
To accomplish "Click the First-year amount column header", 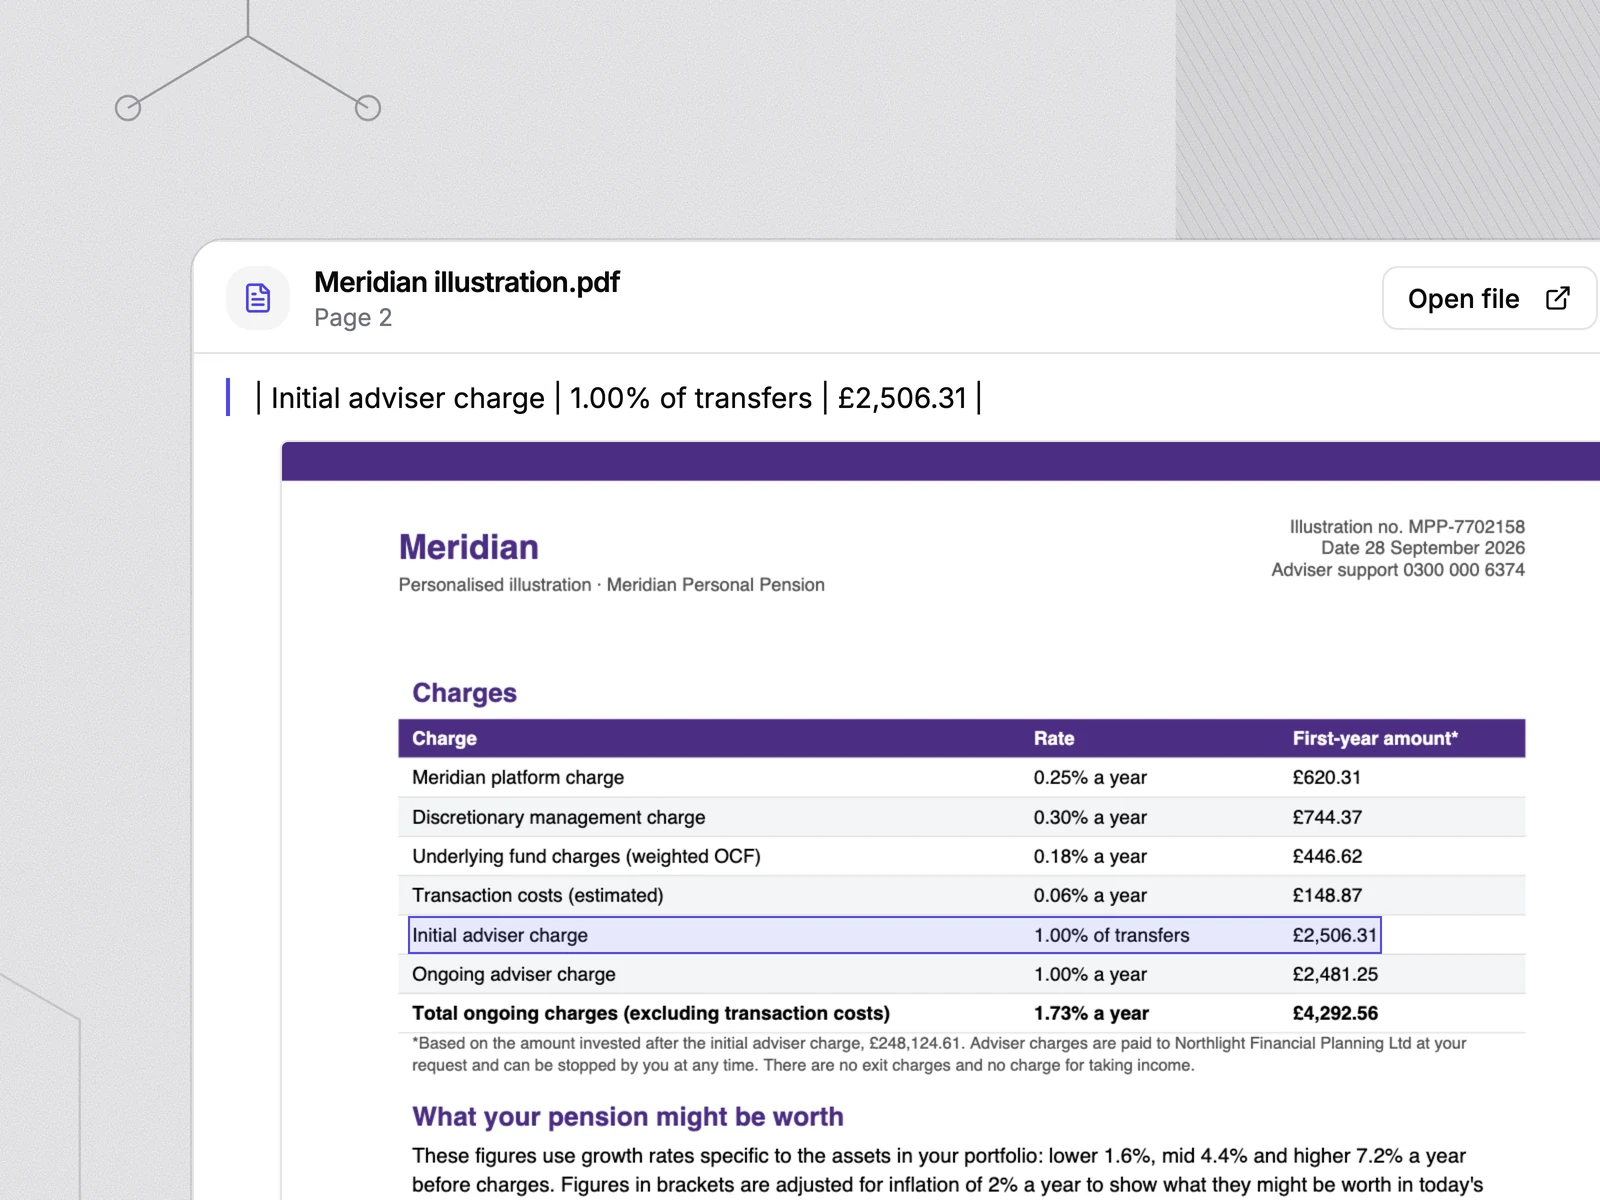I will tap(1375, 738).
